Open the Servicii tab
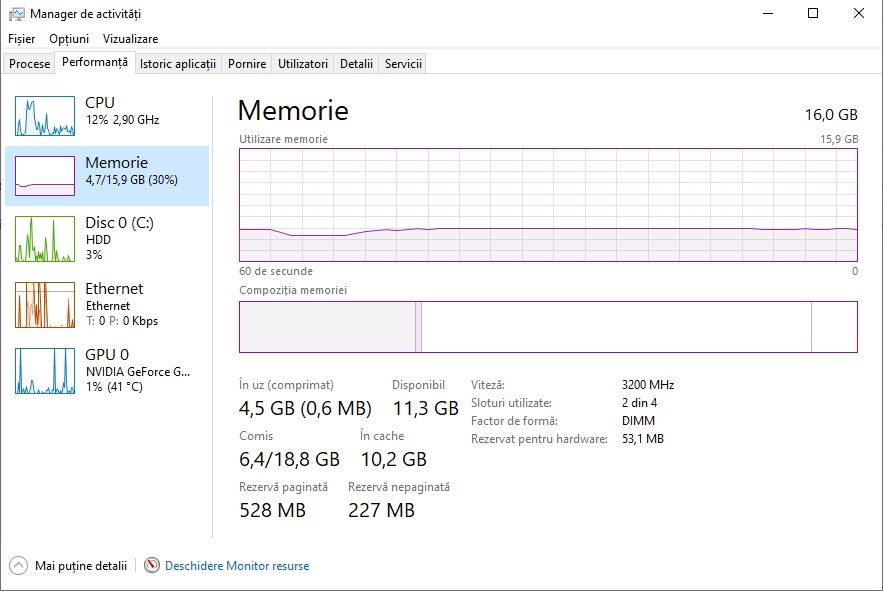883x591 pixels. (403, 64)
